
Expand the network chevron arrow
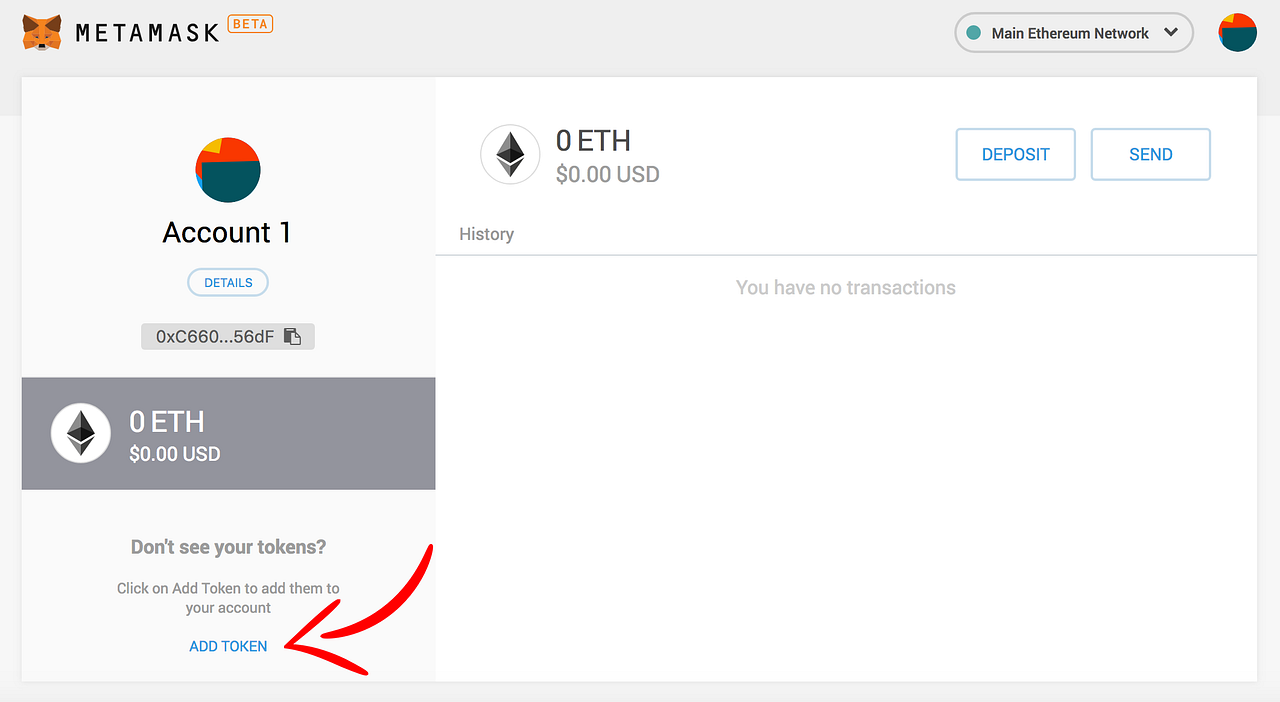click(x=1172, y=32)
